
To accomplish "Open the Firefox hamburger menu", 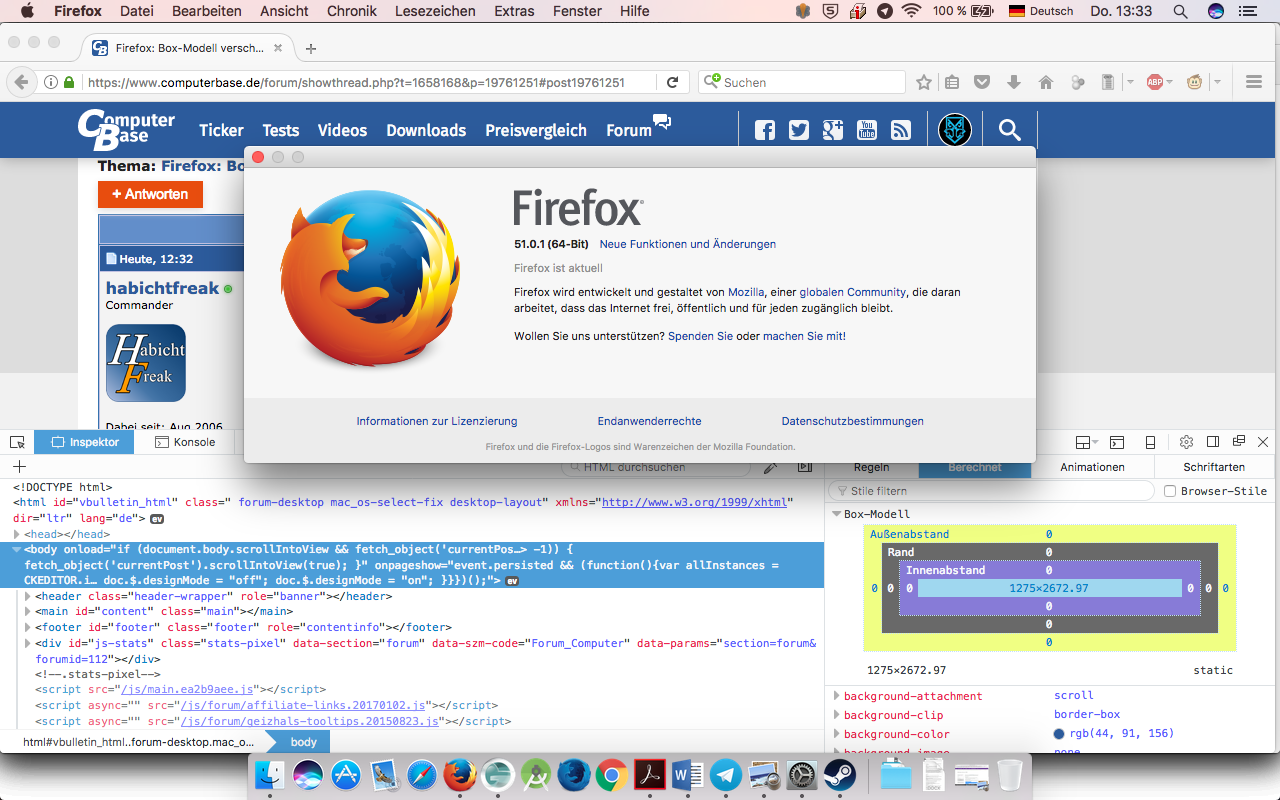I will click(1254, 82).
